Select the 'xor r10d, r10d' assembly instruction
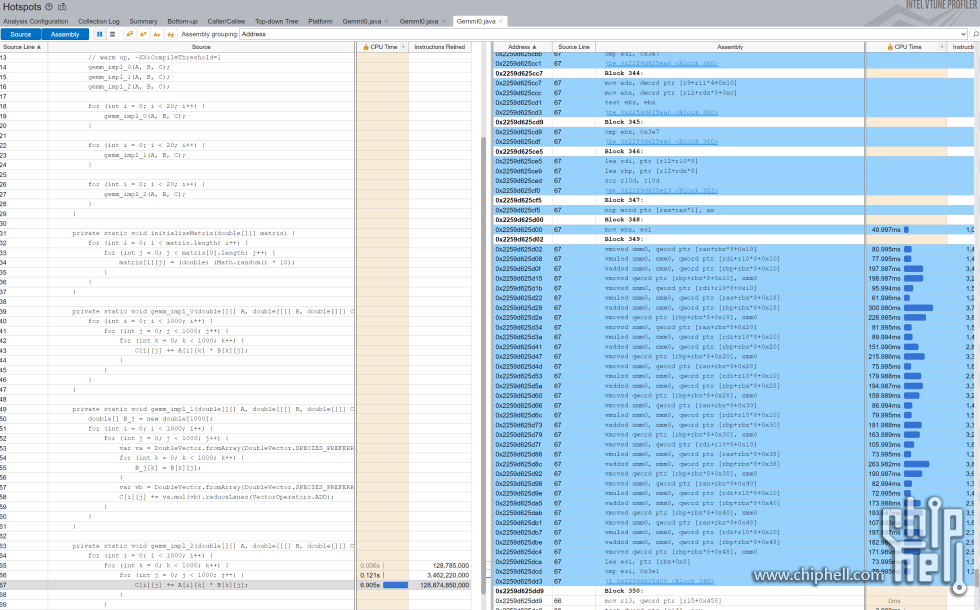980x610 pixels. click(632, 181)
